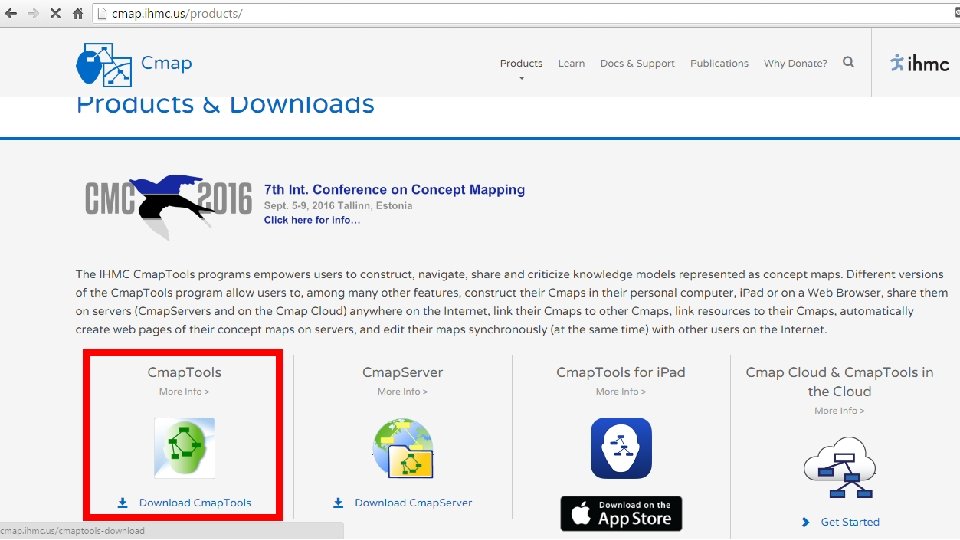Click the Cmap logo in header
960x540 pixels.
[x=103, y=64]
